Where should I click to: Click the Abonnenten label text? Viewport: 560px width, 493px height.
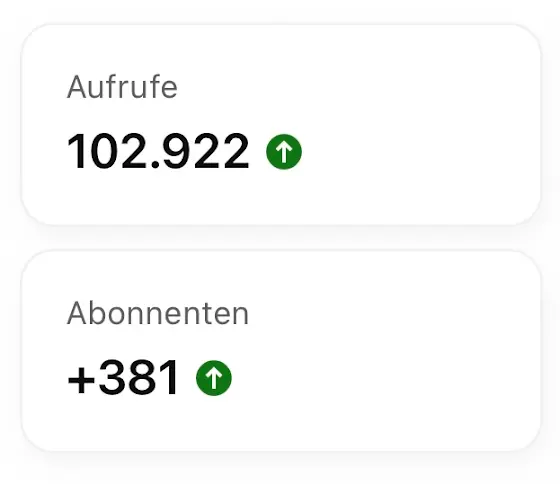pyautogui.click(x=158, y=313)
